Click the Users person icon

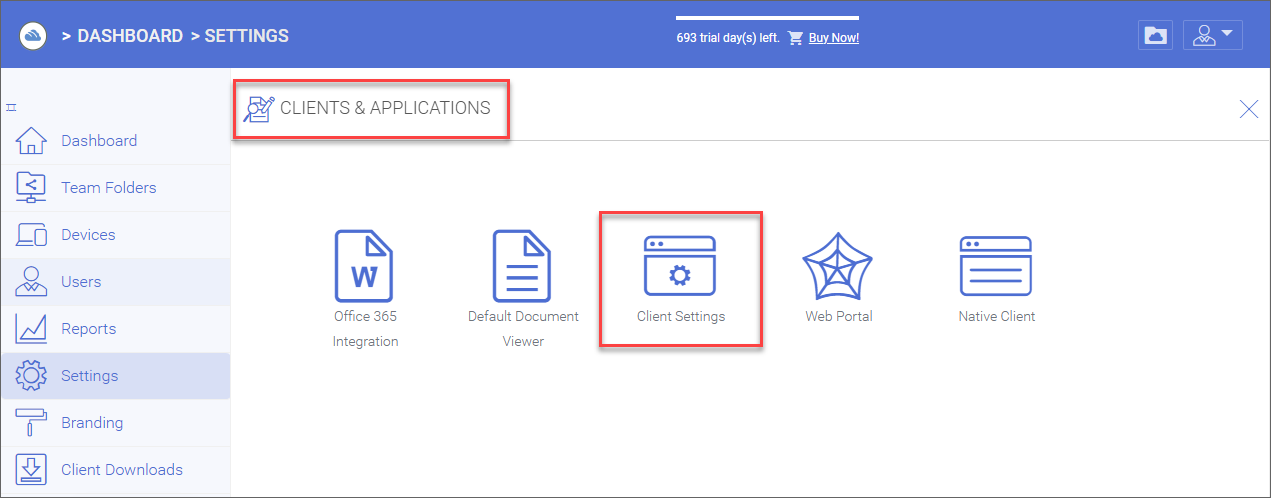click(x=32, y=281)
